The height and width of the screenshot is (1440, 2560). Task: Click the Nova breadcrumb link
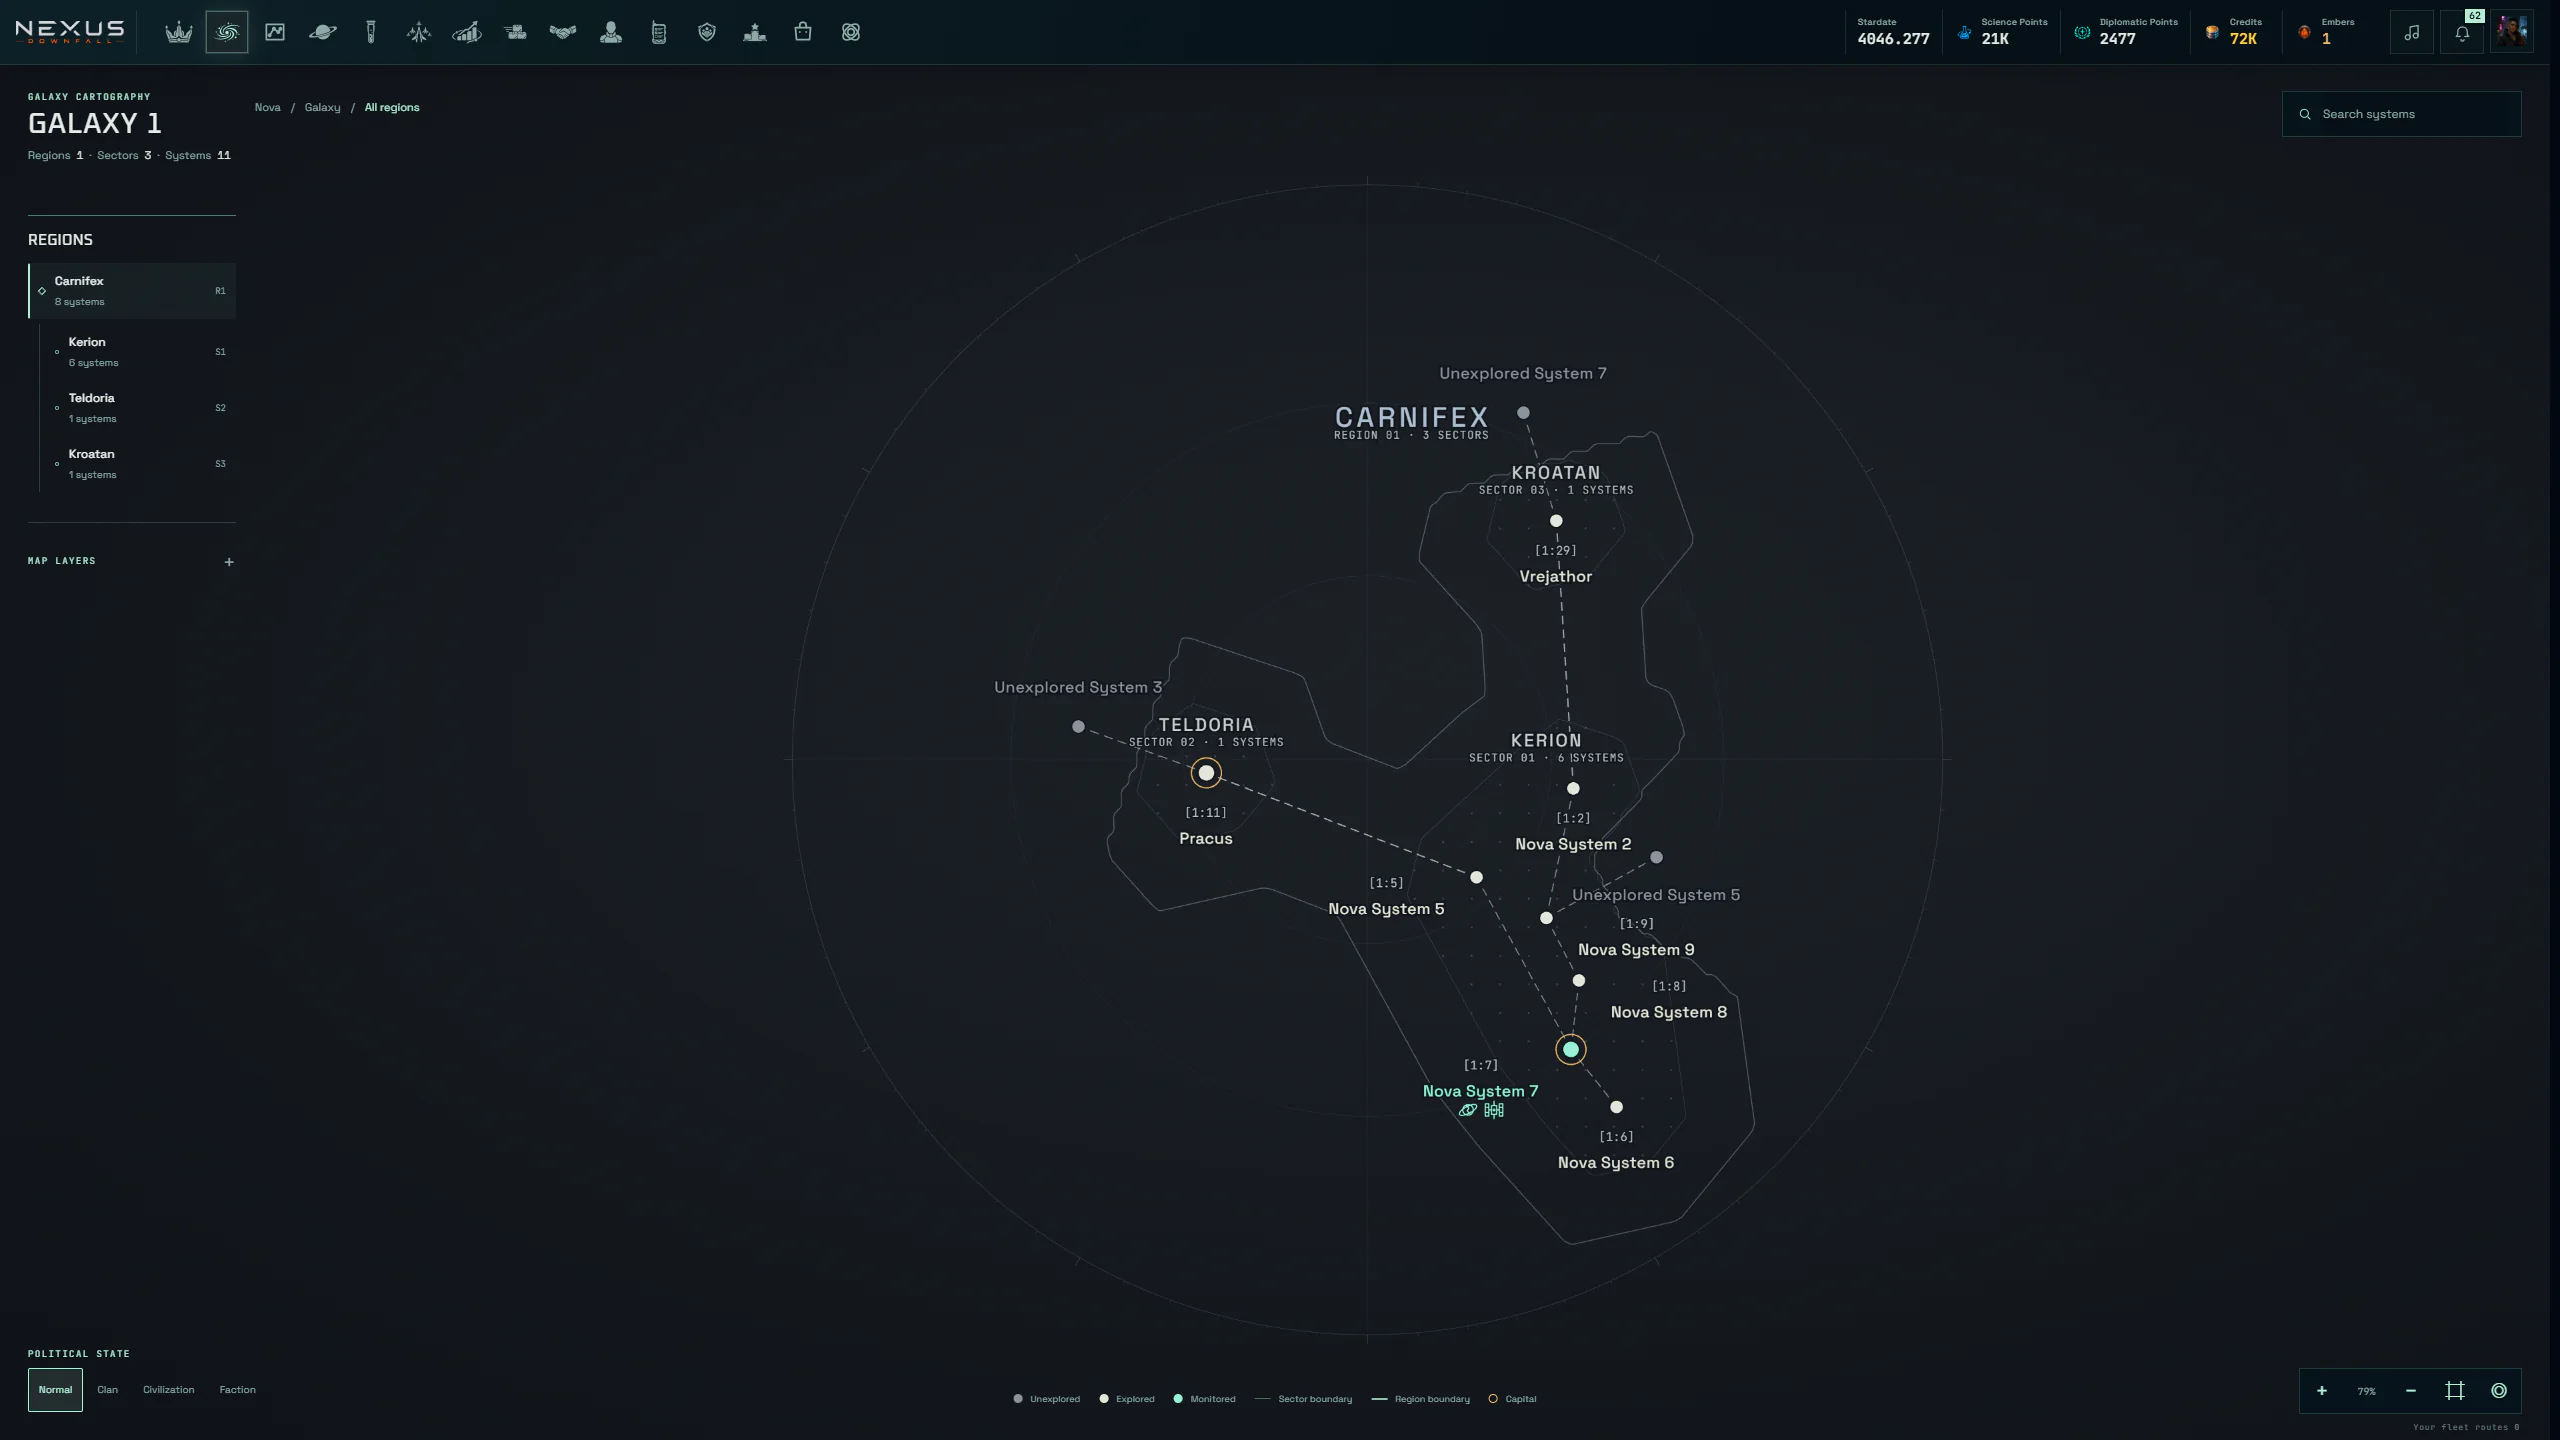(x=267, y=107)
